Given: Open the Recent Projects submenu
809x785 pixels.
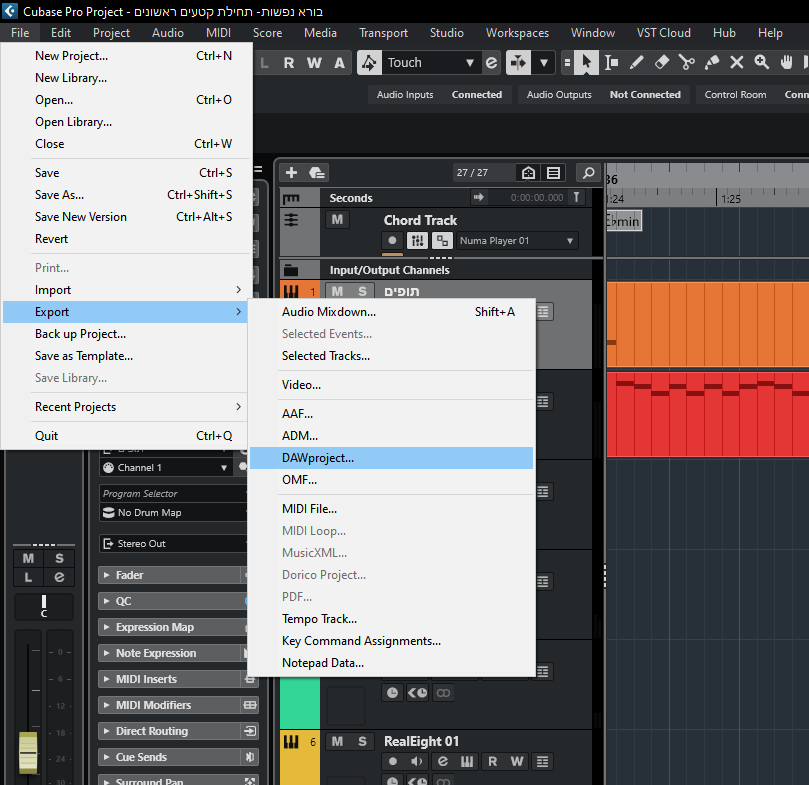Looking at the screenshot, I should pyautogui.click(x=126, y=407).
